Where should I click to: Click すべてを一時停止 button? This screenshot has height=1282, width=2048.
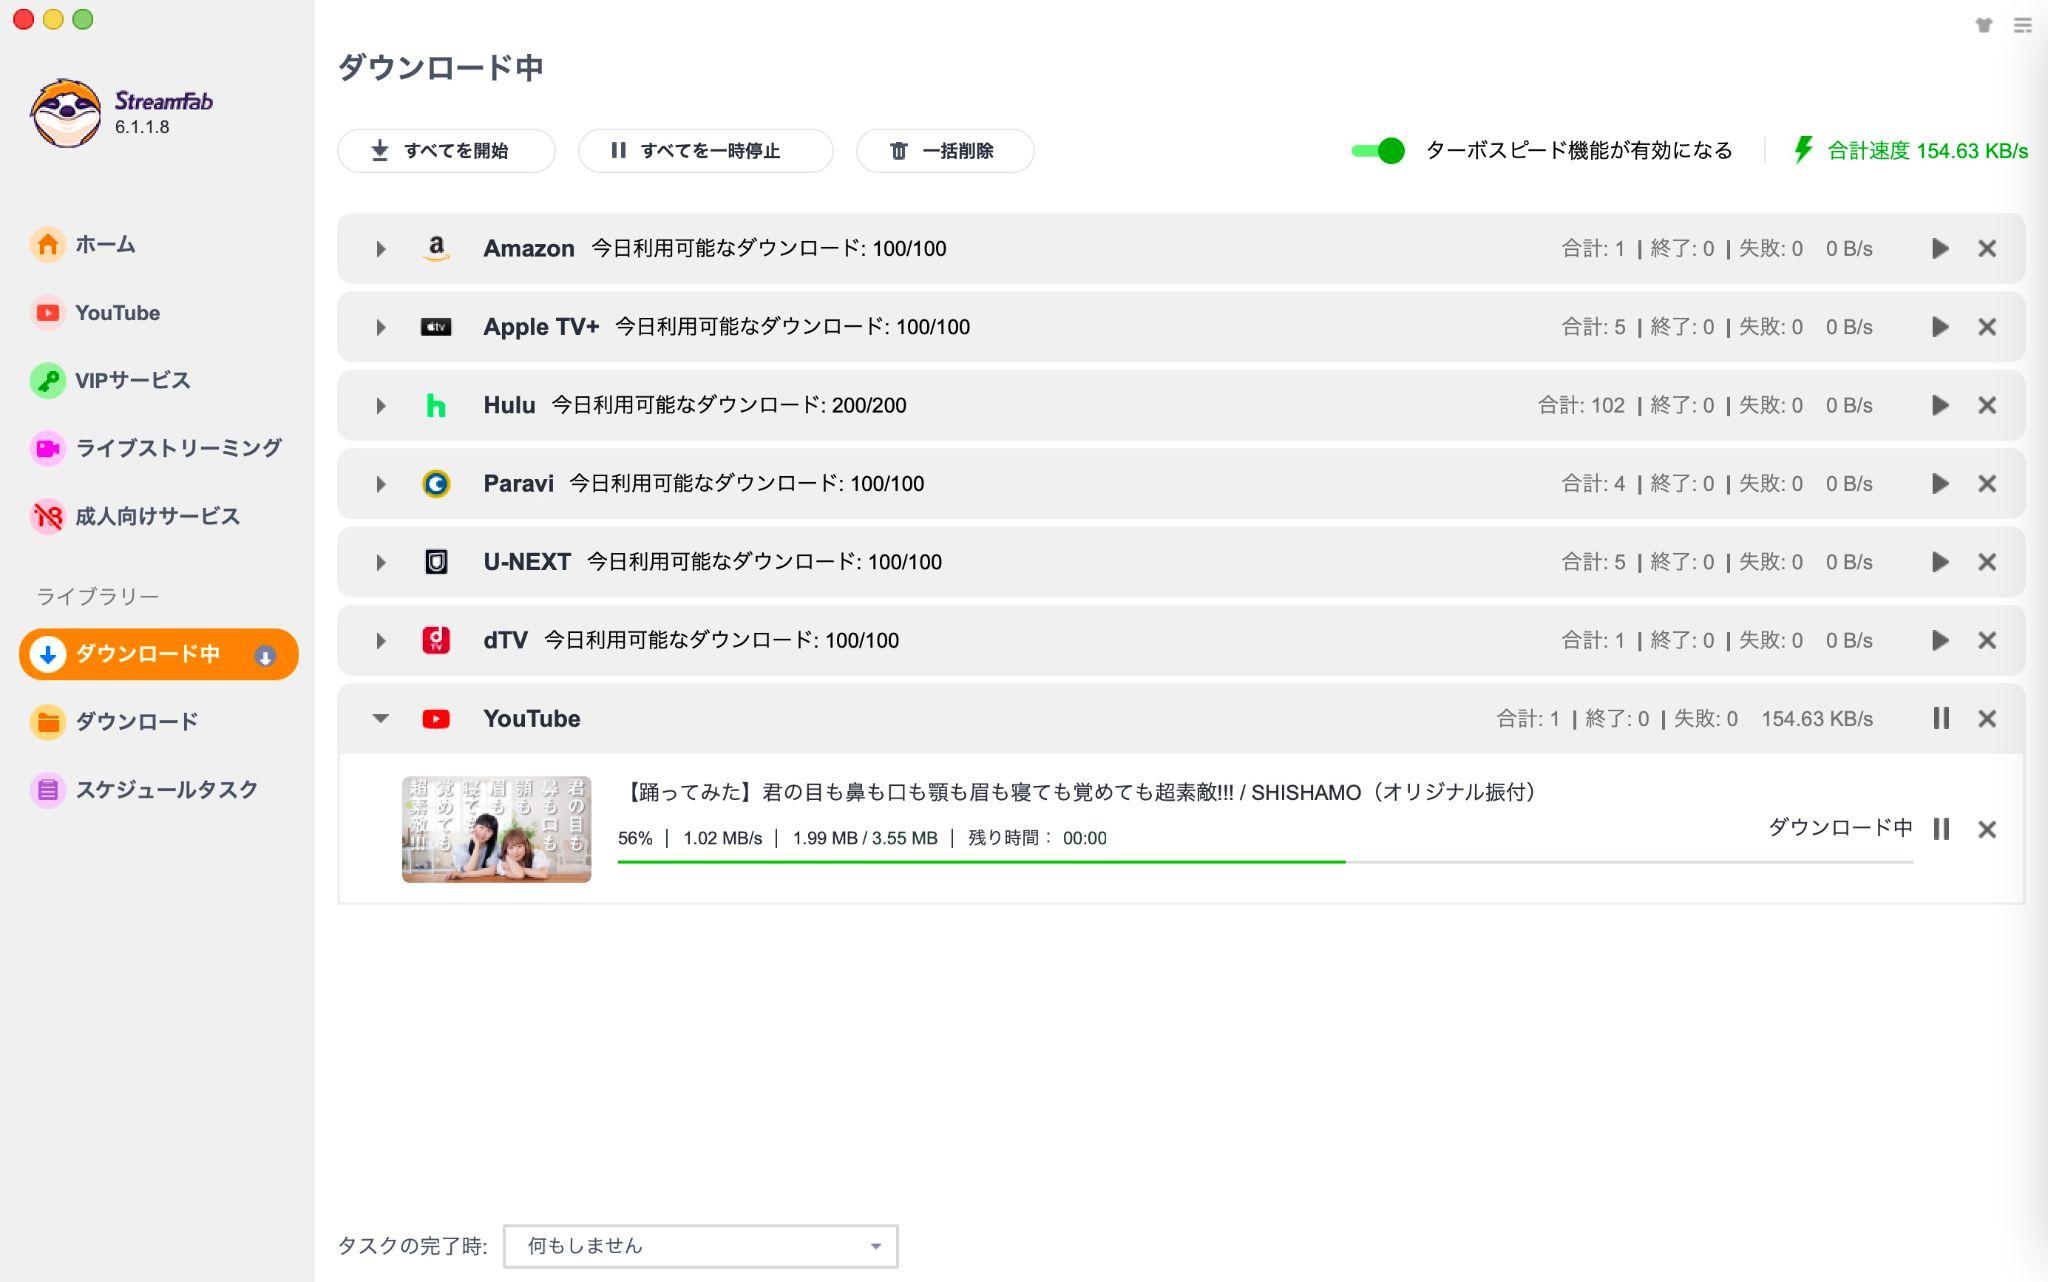(x=705, y=151)
